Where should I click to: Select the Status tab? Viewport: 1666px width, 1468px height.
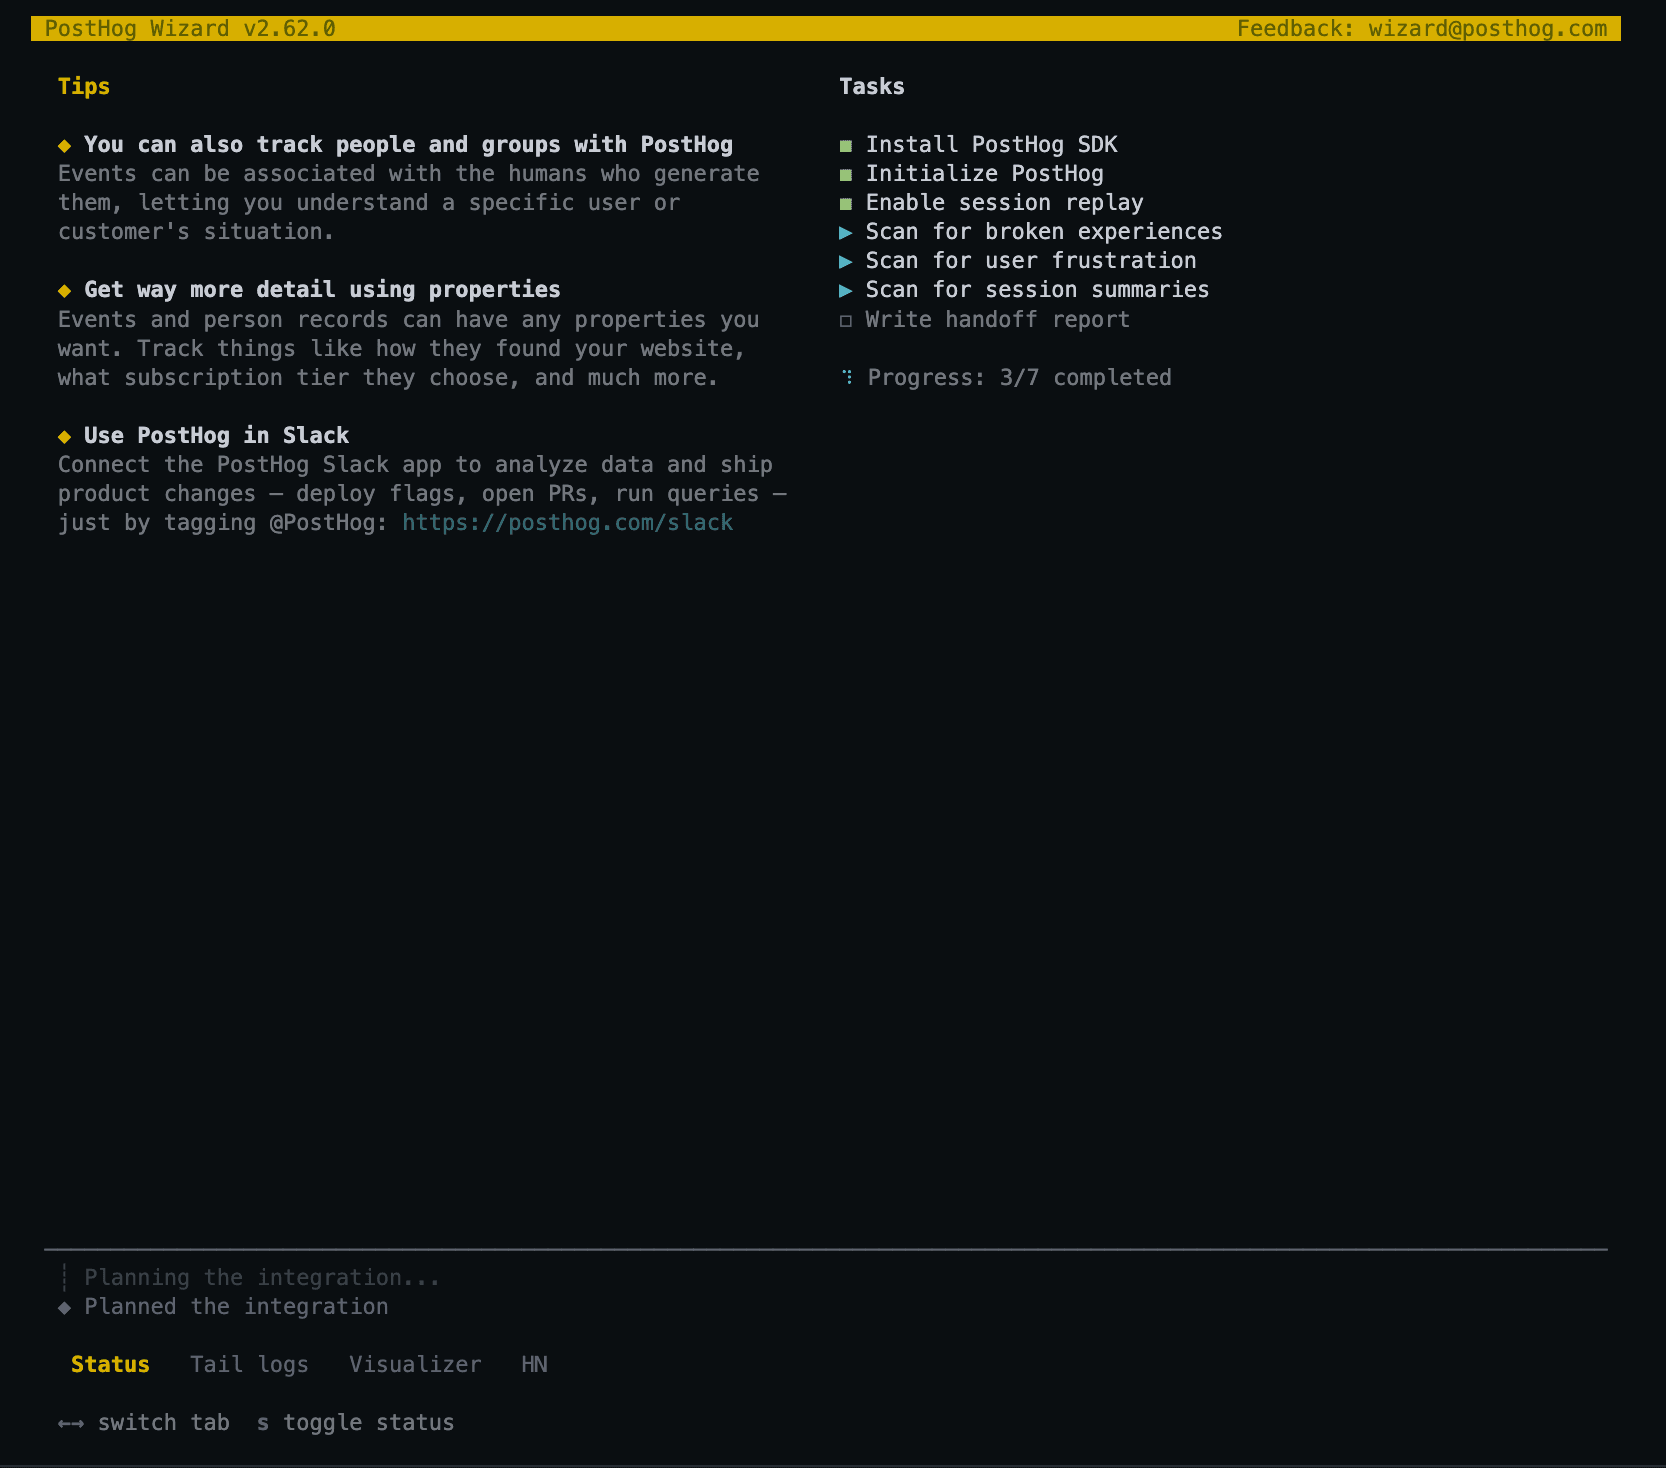coord(110,1364)
